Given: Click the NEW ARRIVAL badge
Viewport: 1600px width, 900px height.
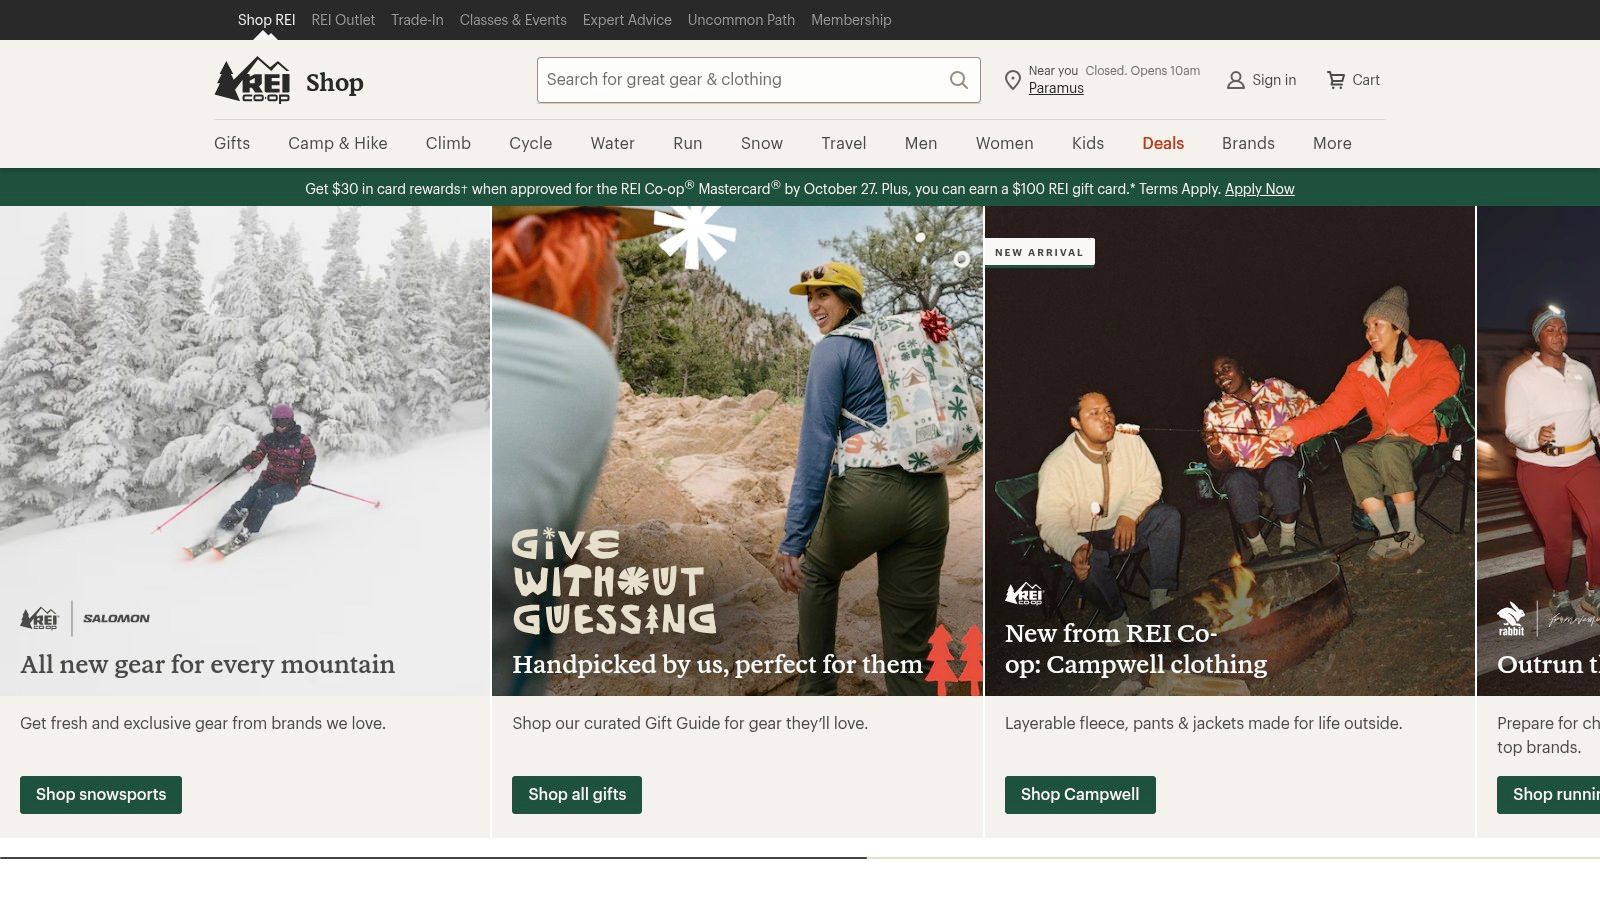Looking at the screenshot, I should pyautogui.click(x=1039, y=252).
